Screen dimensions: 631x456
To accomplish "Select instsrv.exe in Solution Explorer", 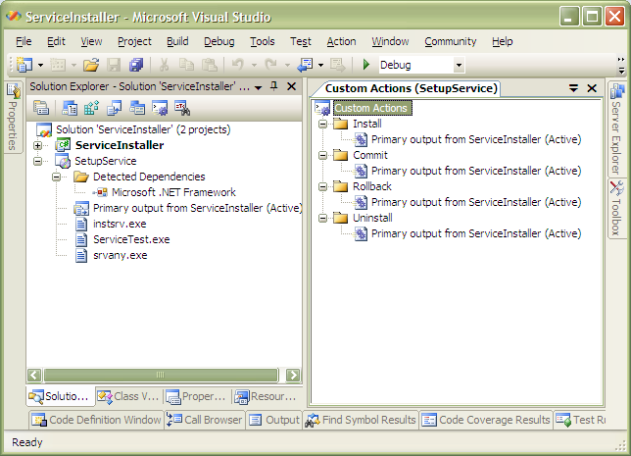I will point(120,224).
